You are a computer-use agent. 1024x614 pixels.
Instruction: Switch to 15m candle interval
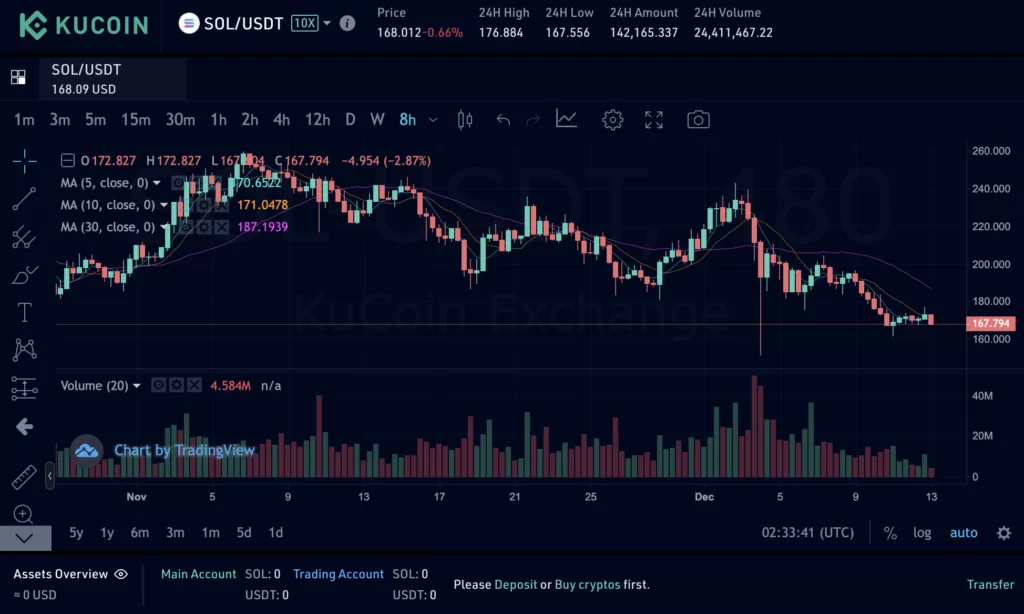136,120
